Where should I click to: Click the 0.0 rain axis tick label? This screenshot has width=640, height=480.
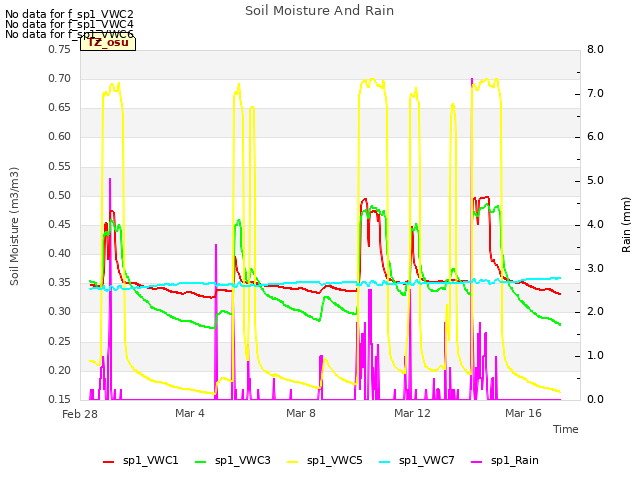click(595, 399)
